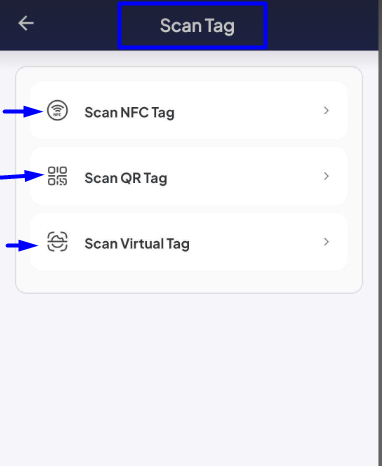The image size is (382, 466).
Task: Click the dark header bar right of the title
Action: [x=322, y=25]
